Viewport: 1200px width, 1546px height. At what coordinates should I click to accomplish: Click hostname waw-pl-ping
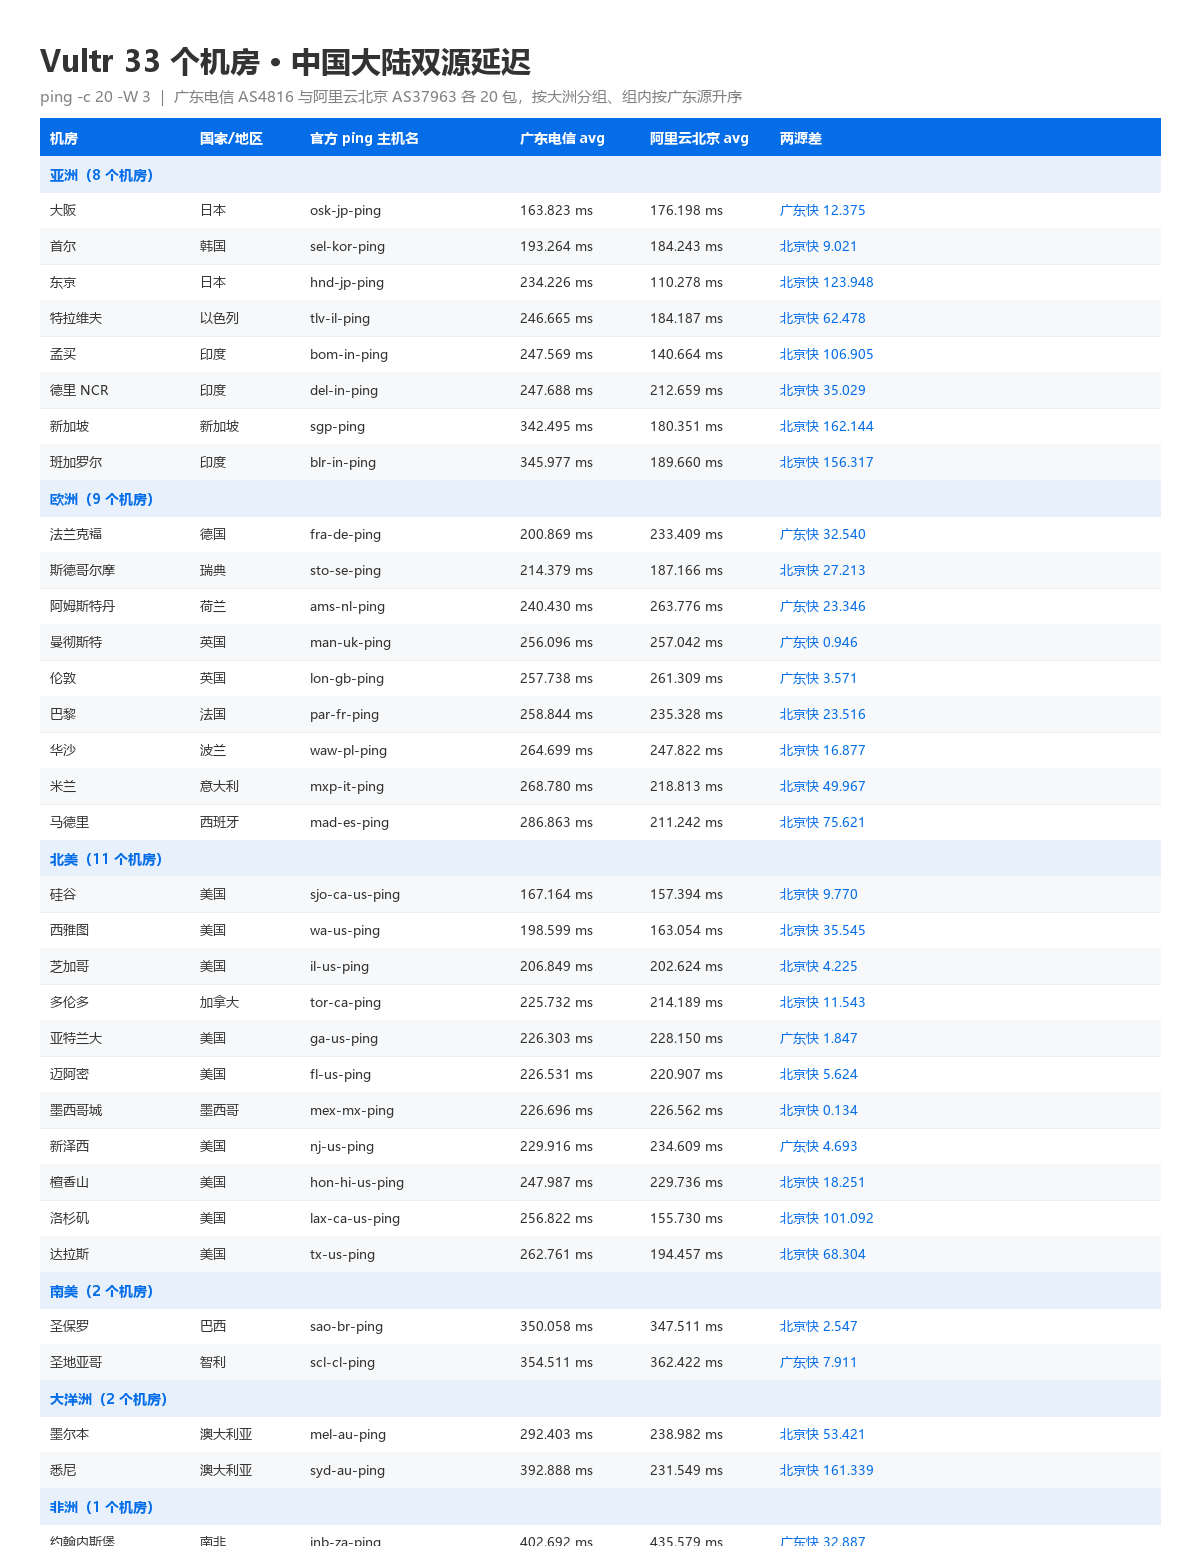click(x=348, y=751)
